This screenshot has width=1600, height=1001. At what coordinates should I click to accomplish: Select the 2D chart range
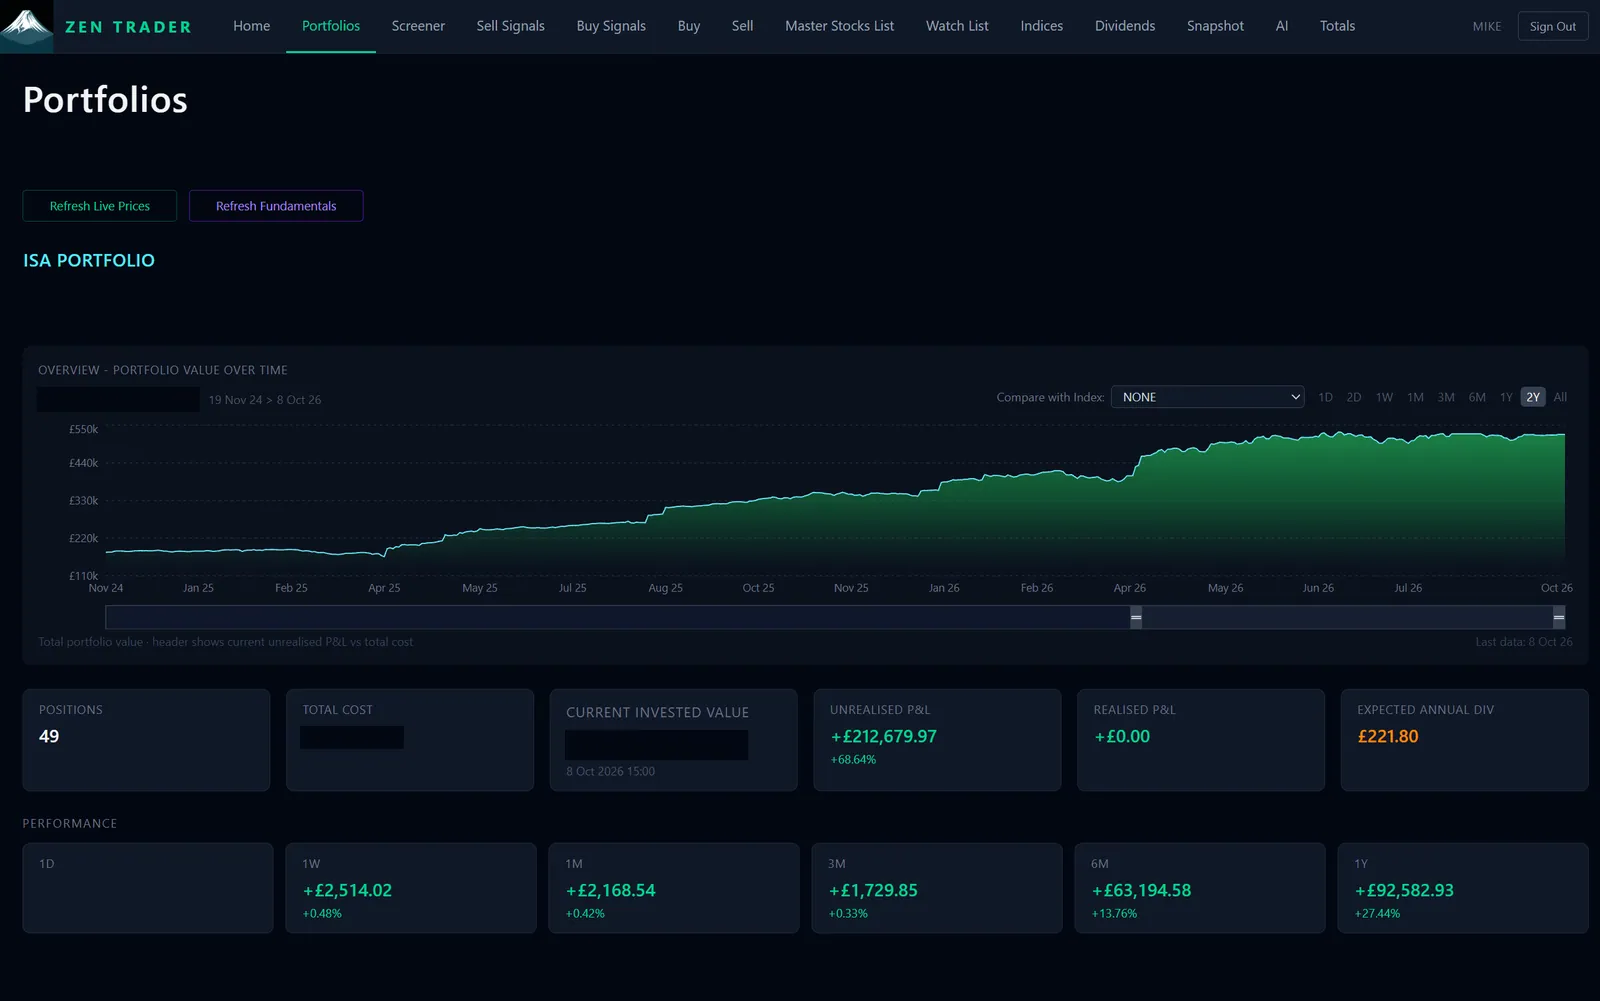pyautogui.click(x=1354, y=397)
